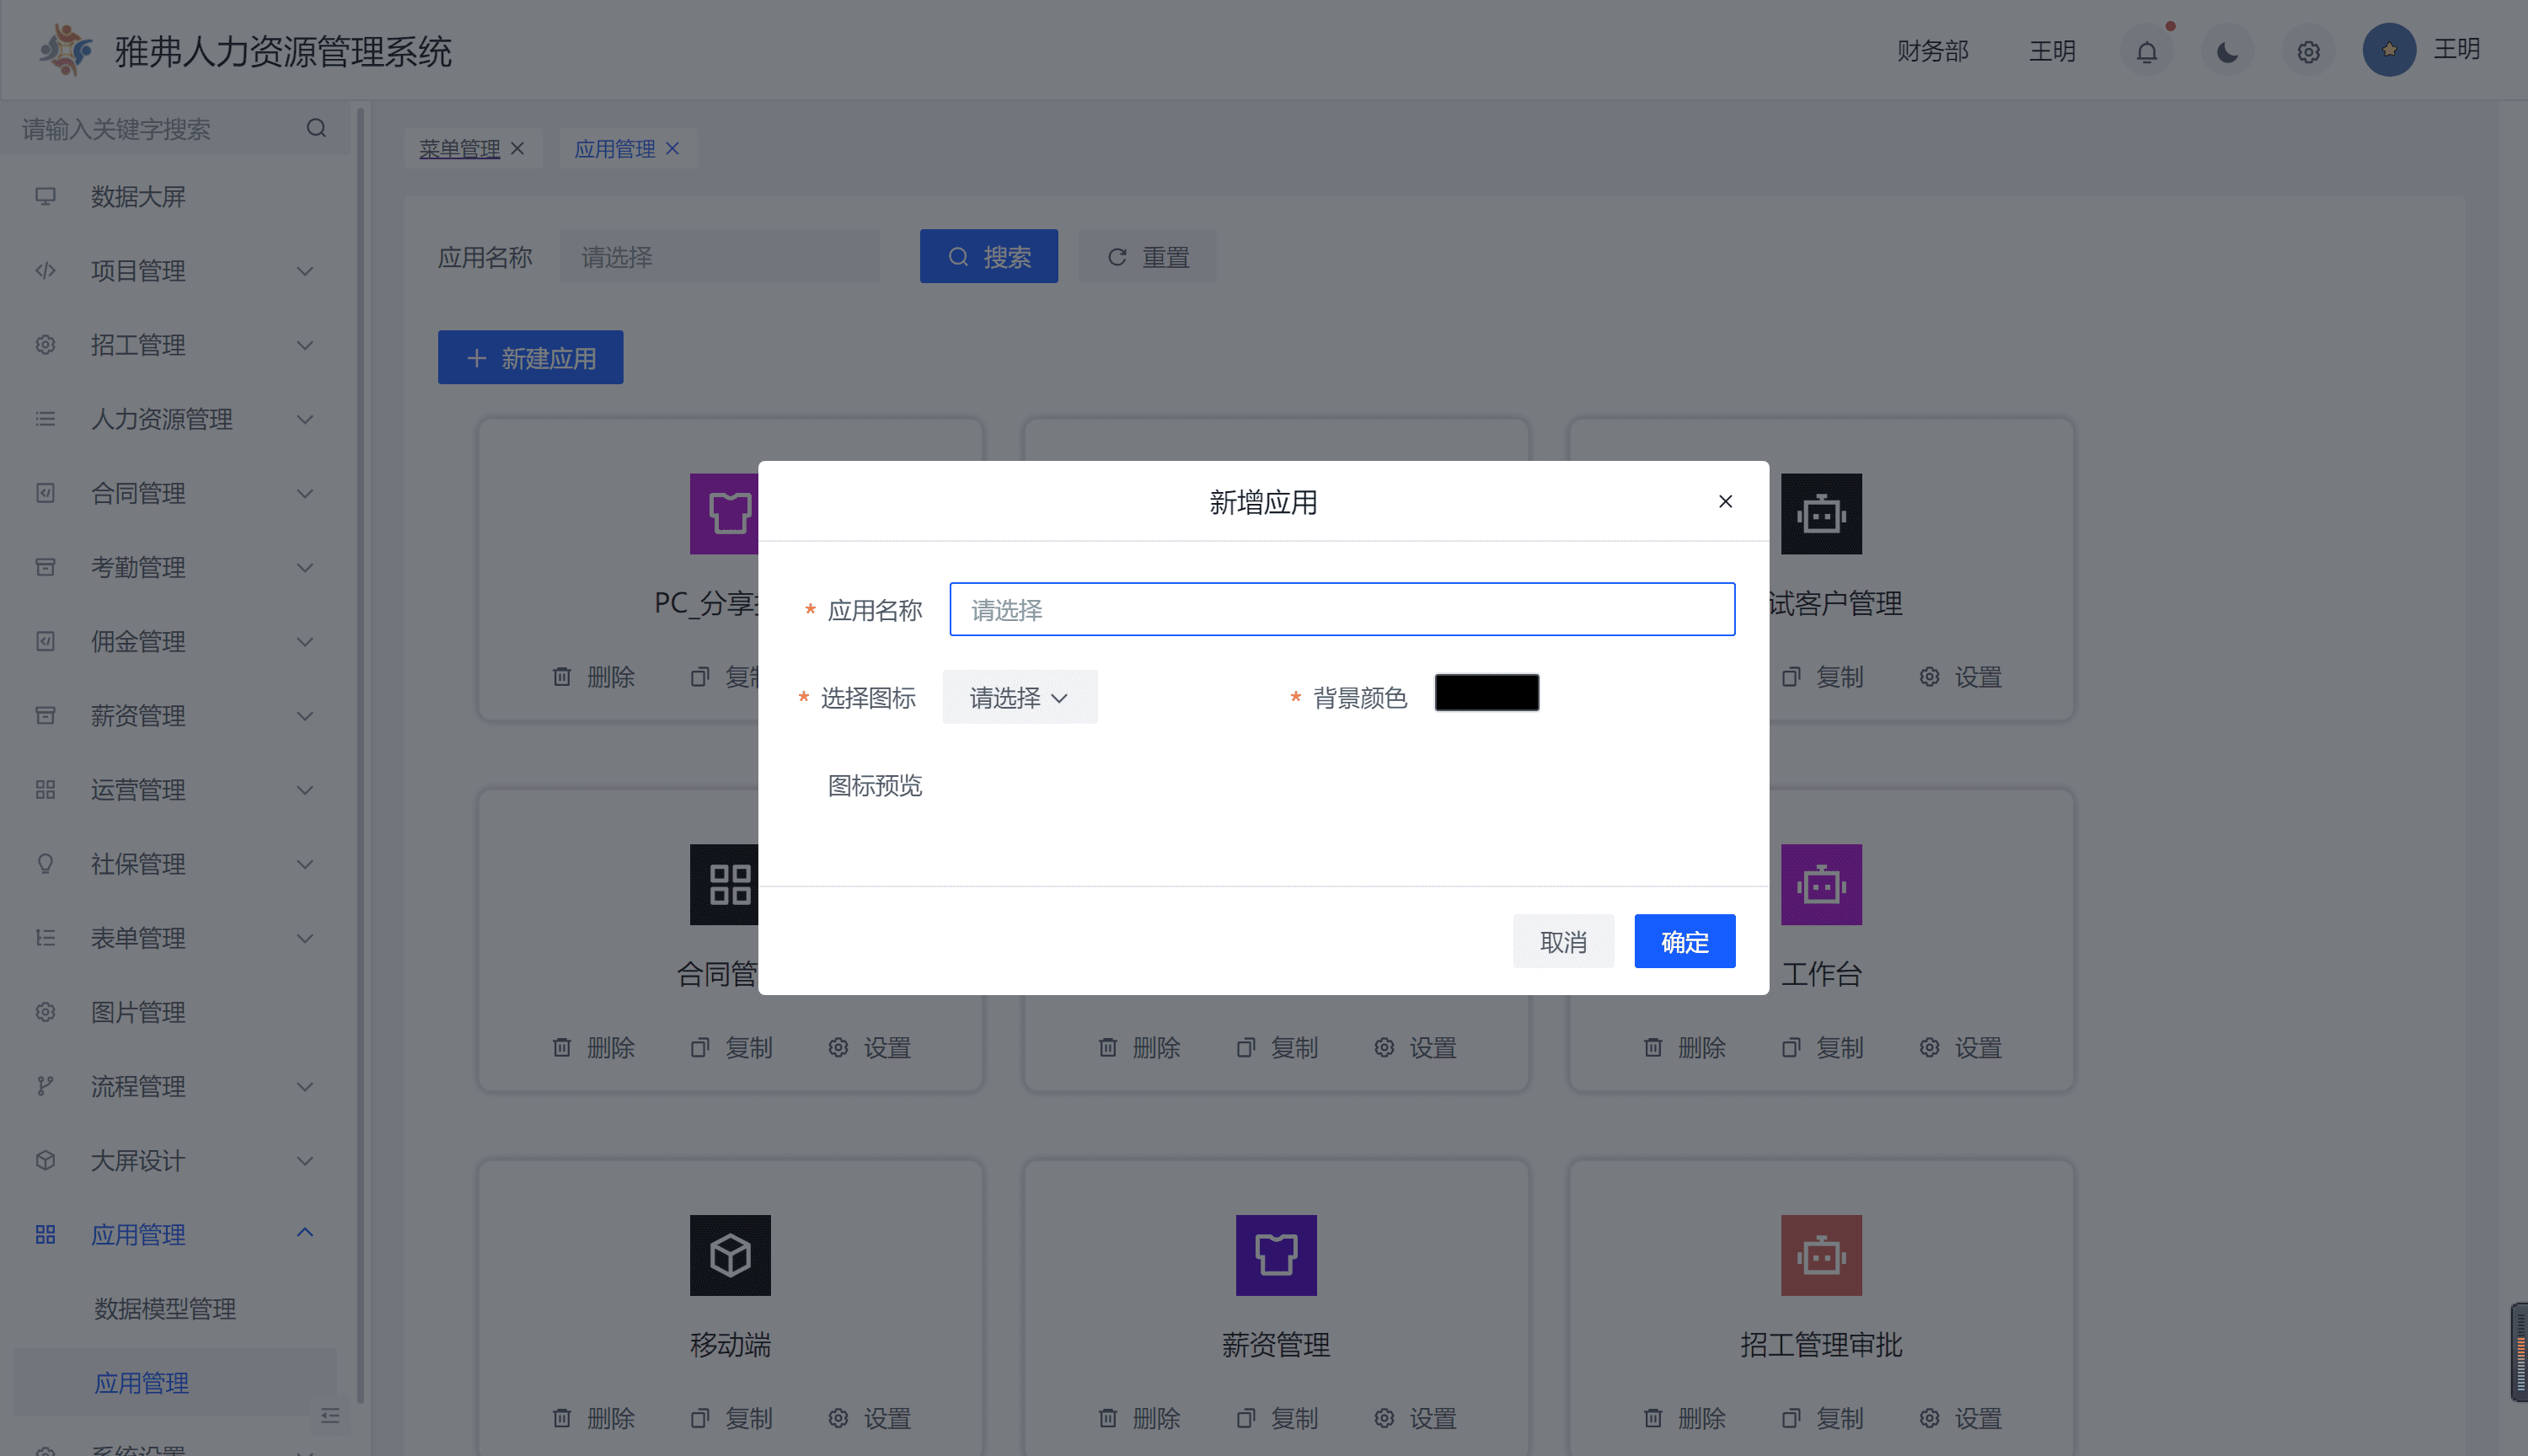Image resolution: width=2528 pixels, height=1456 pixels.
Task: Click the 应用名称 filter field
Action: 719,256
